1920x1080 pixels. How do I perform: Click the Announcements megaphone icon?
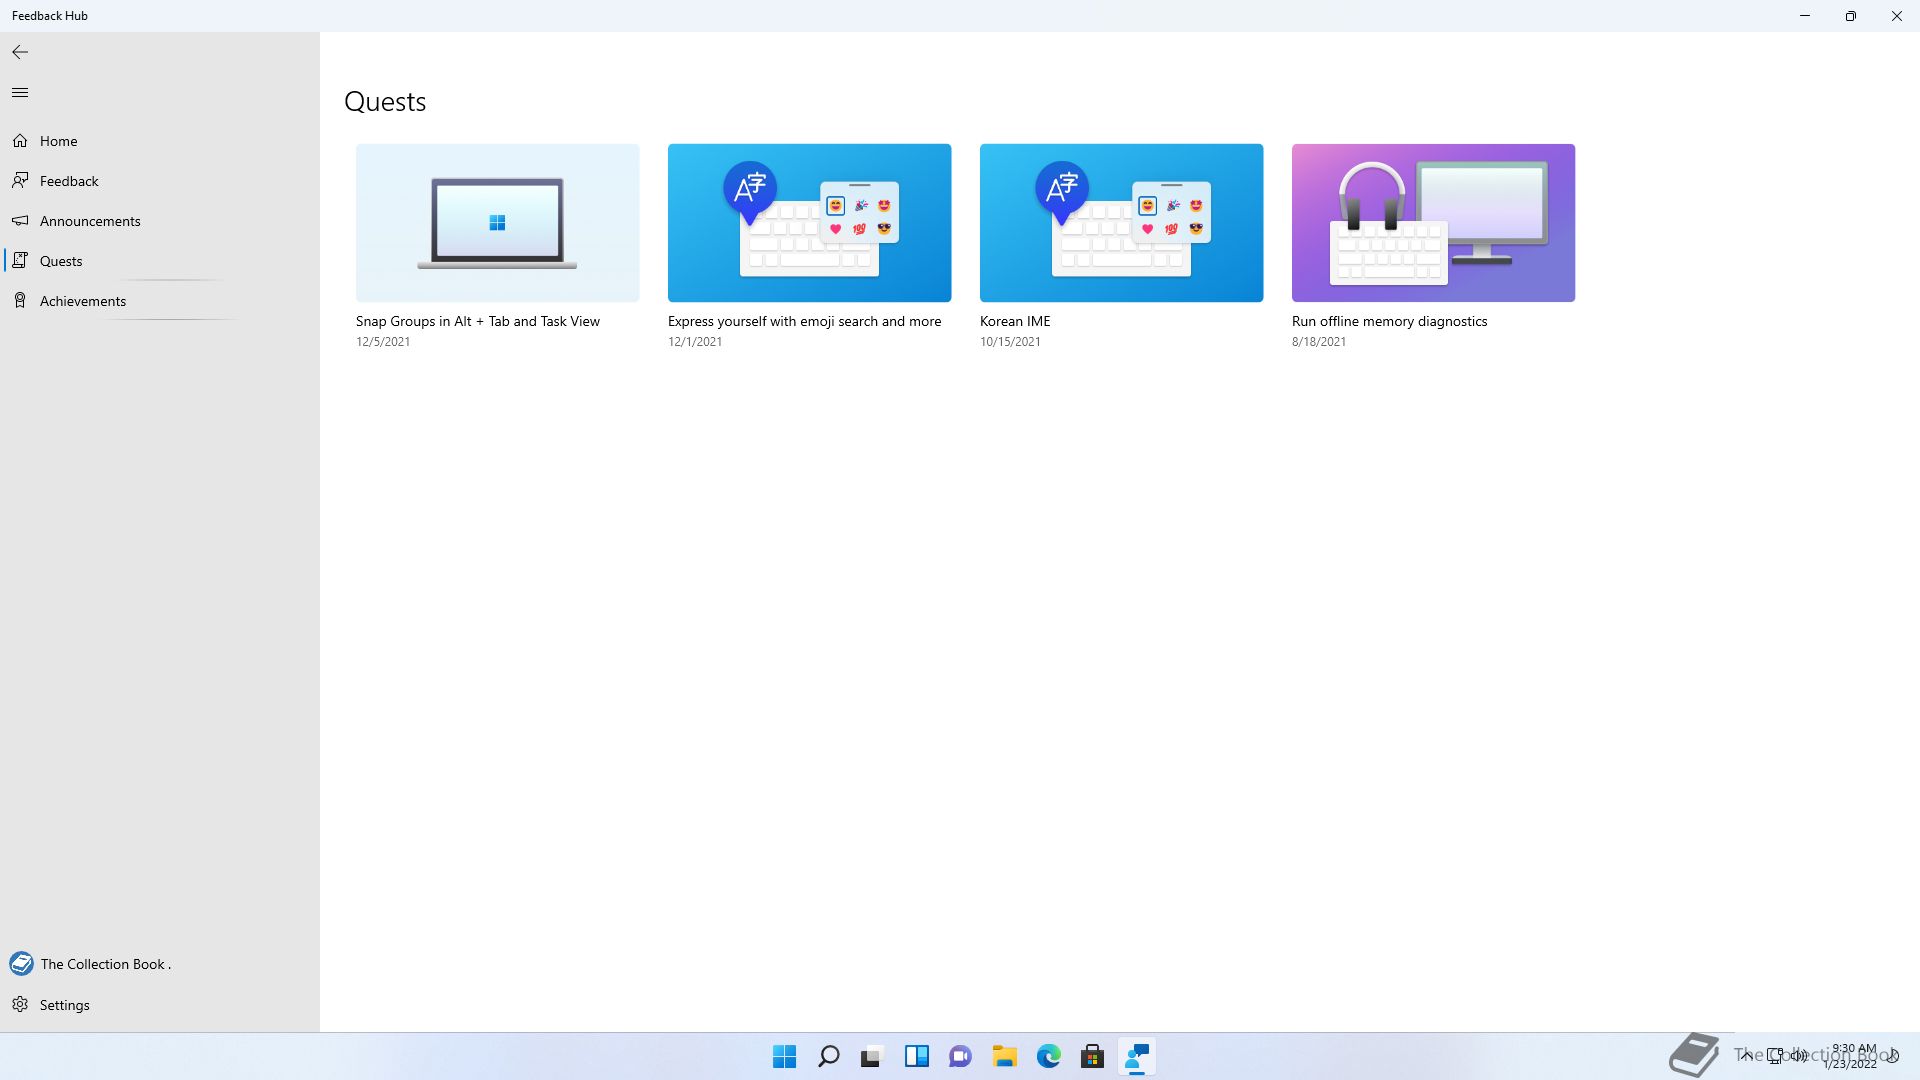click(20, 220)
